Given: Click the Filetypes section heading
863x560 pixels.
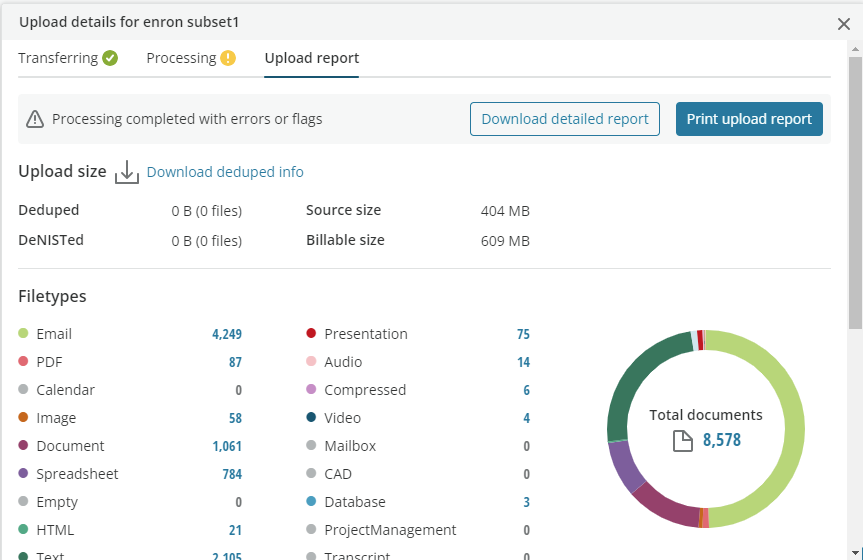Looking at the screenshot, I should 52,296.
